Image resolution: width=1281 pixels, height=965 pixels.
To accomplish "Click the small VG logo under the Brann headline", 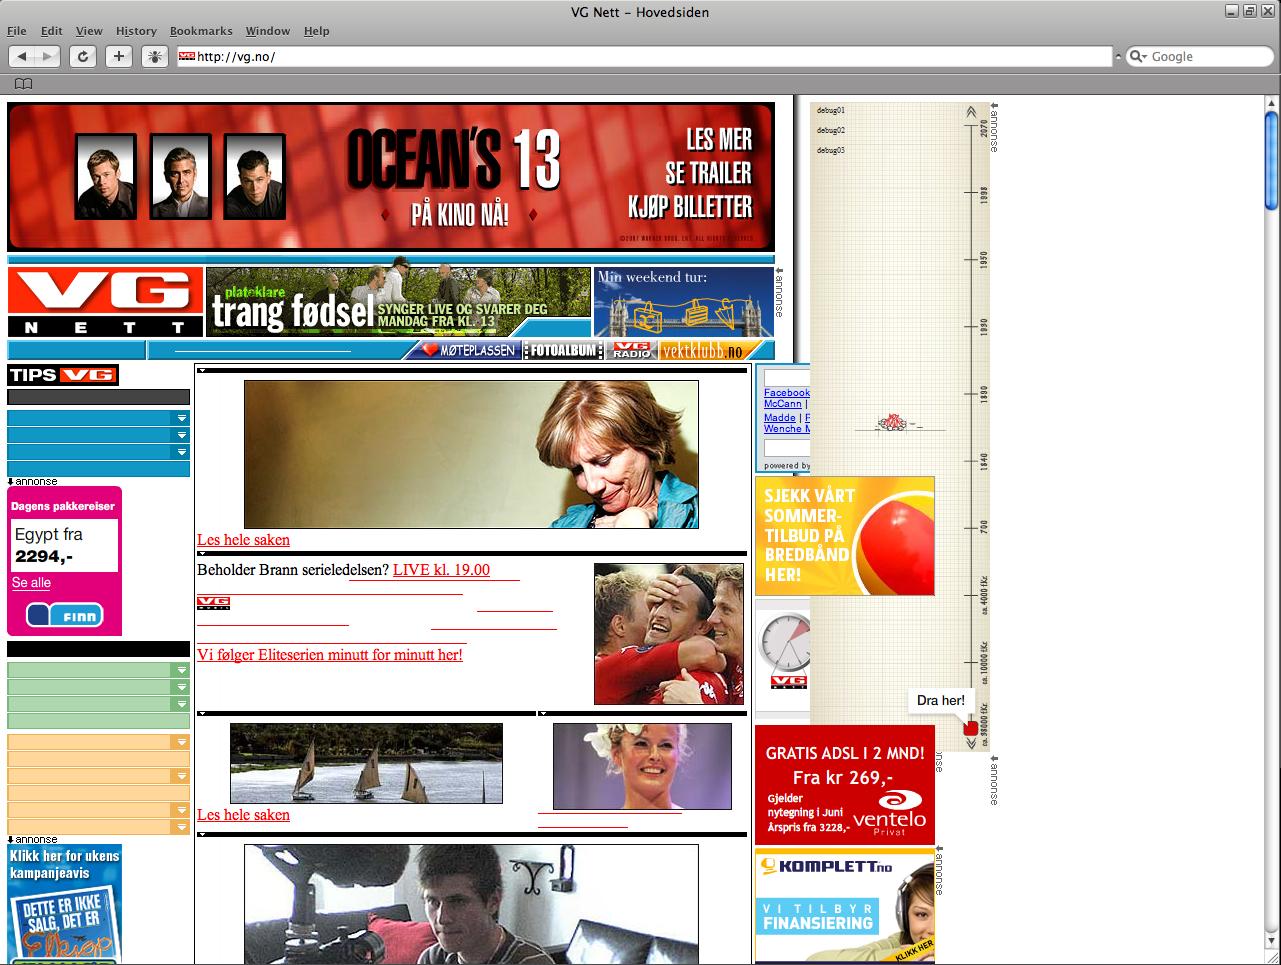I will [213, 602].
